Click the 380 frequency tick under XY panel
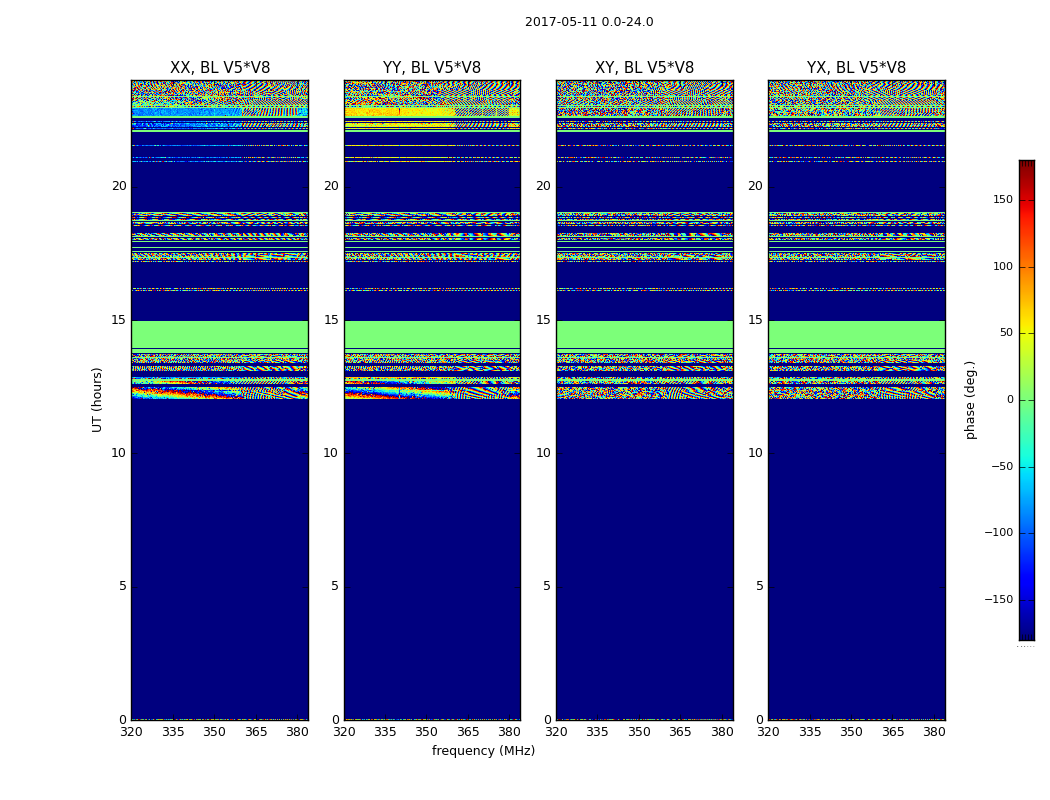 pos(722,732)
